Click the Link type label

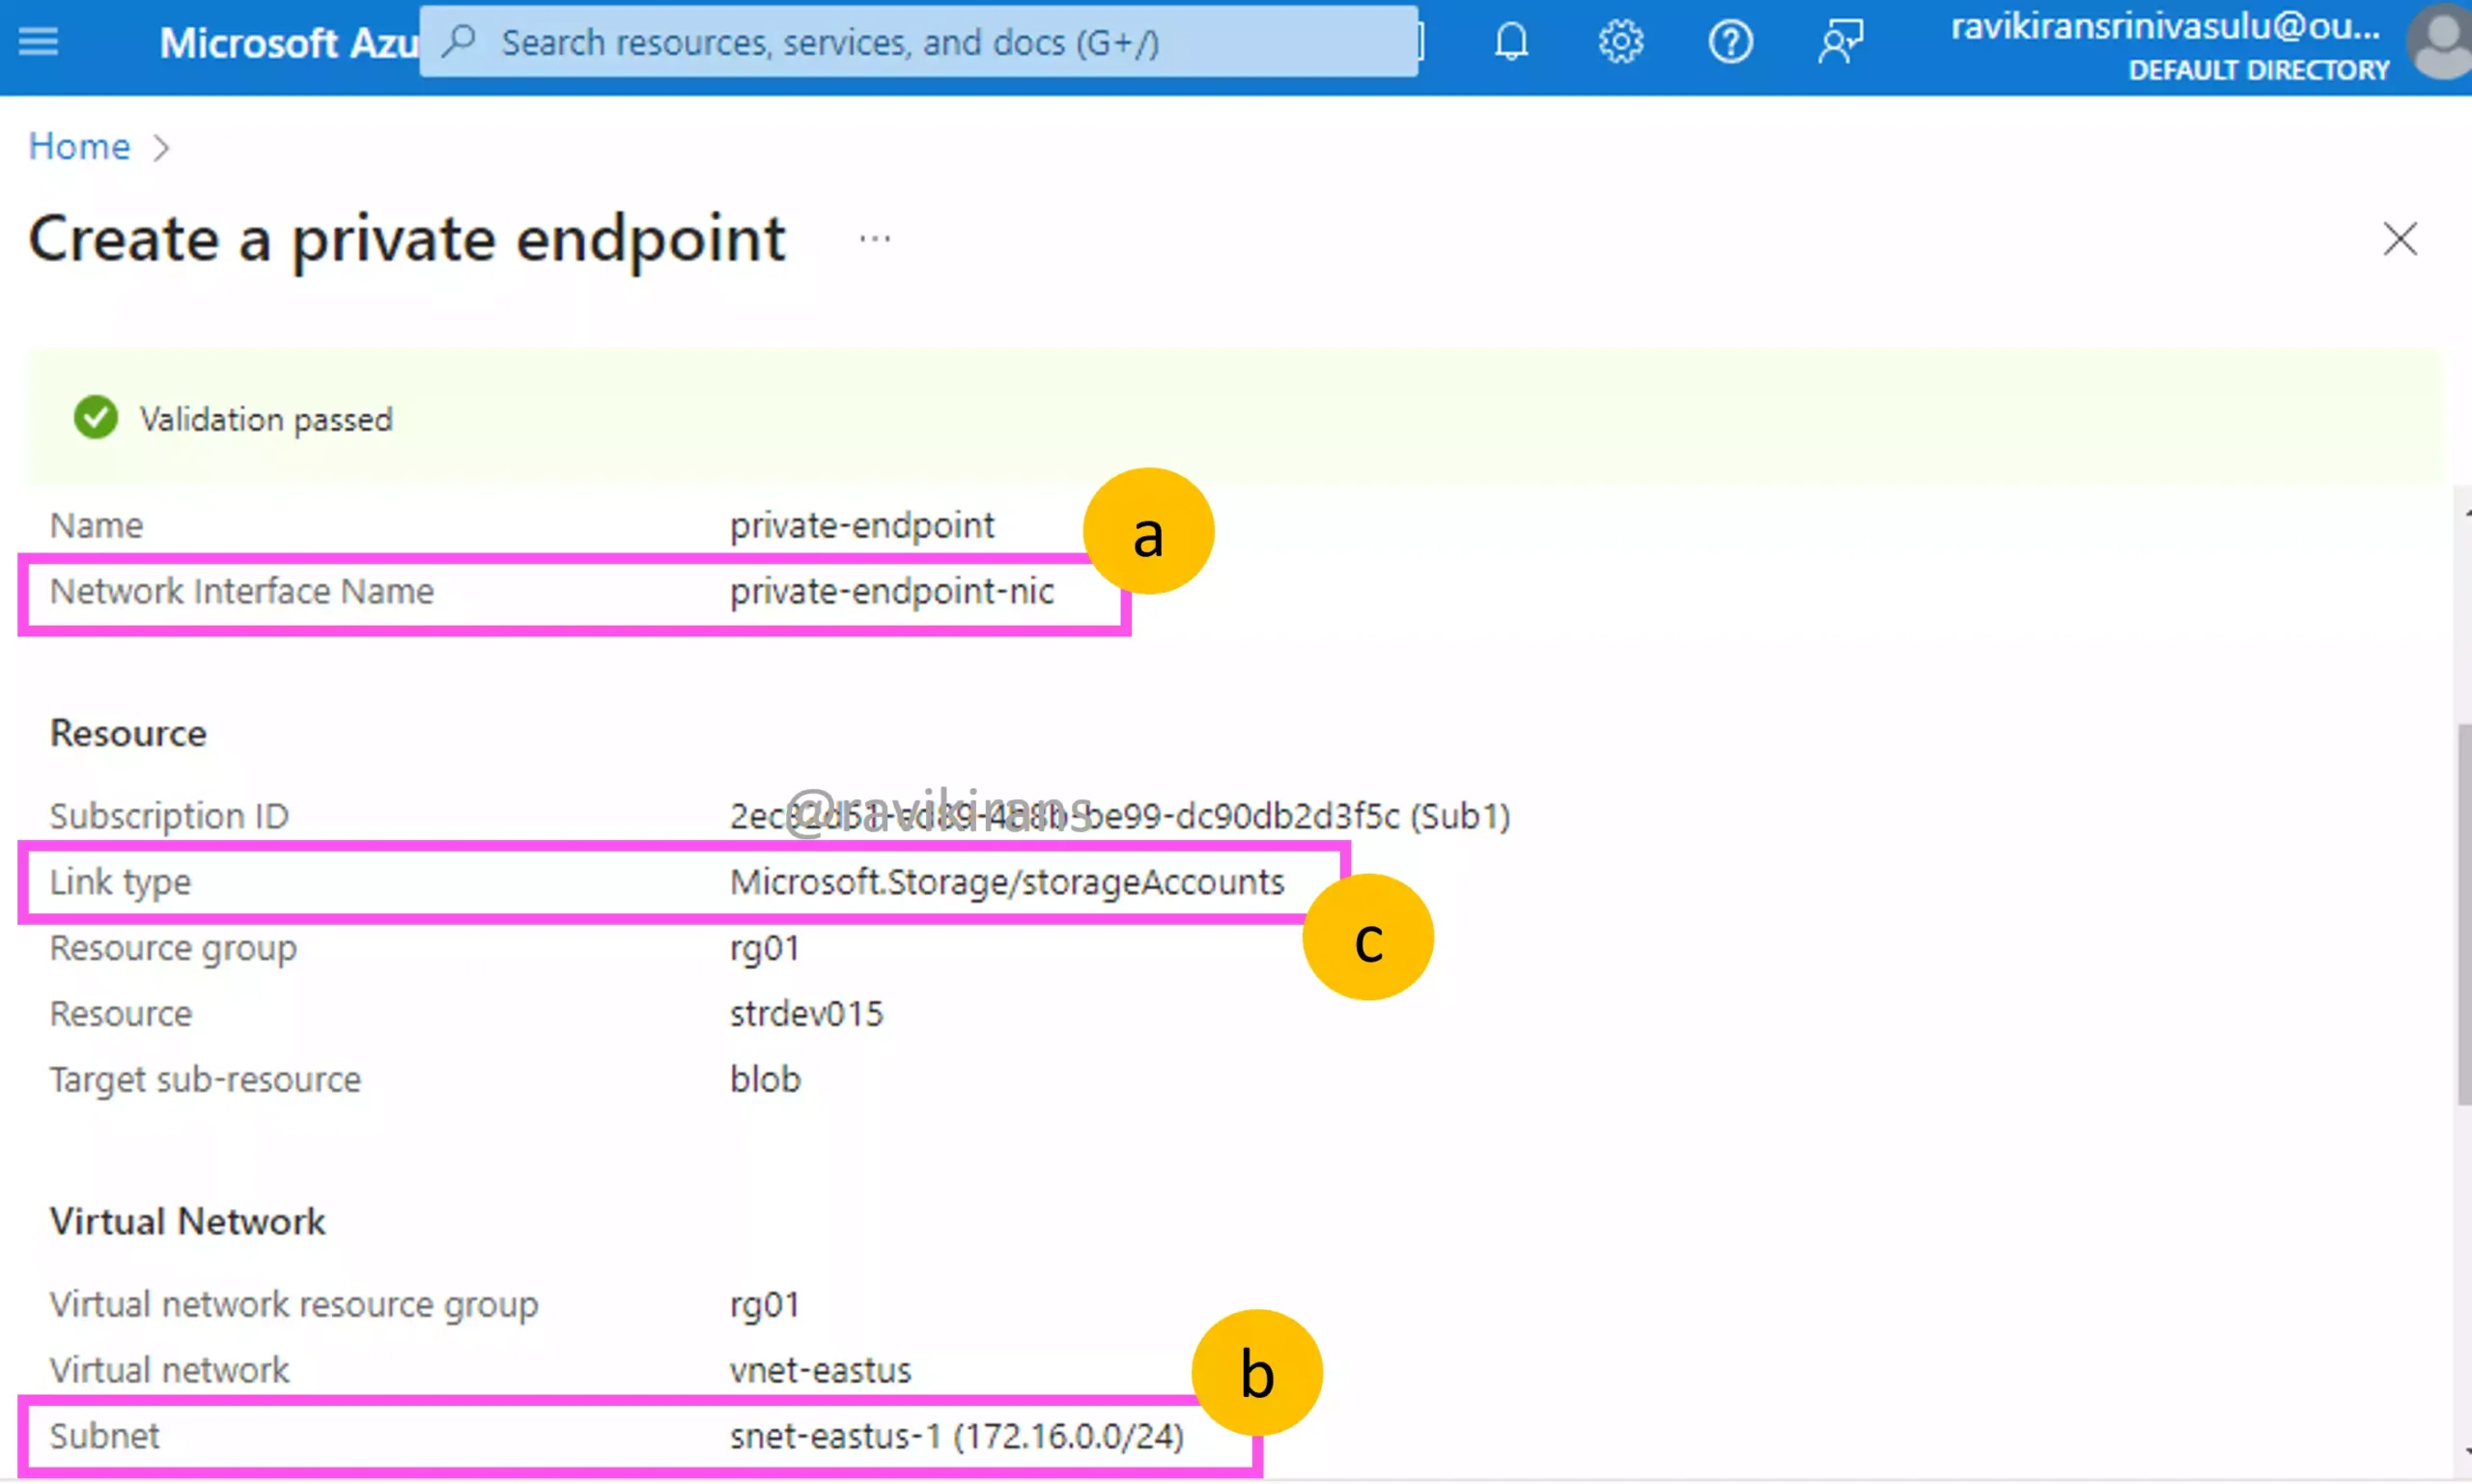(x=120, y=883)
